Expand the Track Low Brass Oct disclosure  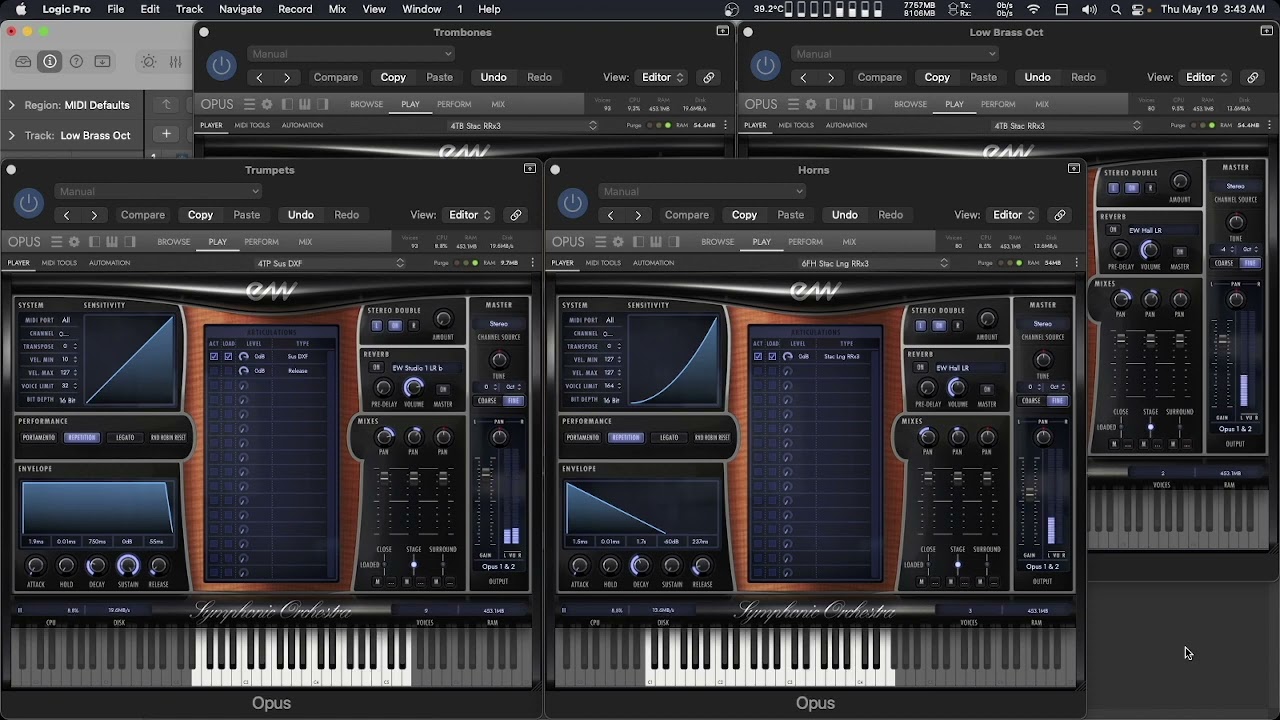click(12, 135)
